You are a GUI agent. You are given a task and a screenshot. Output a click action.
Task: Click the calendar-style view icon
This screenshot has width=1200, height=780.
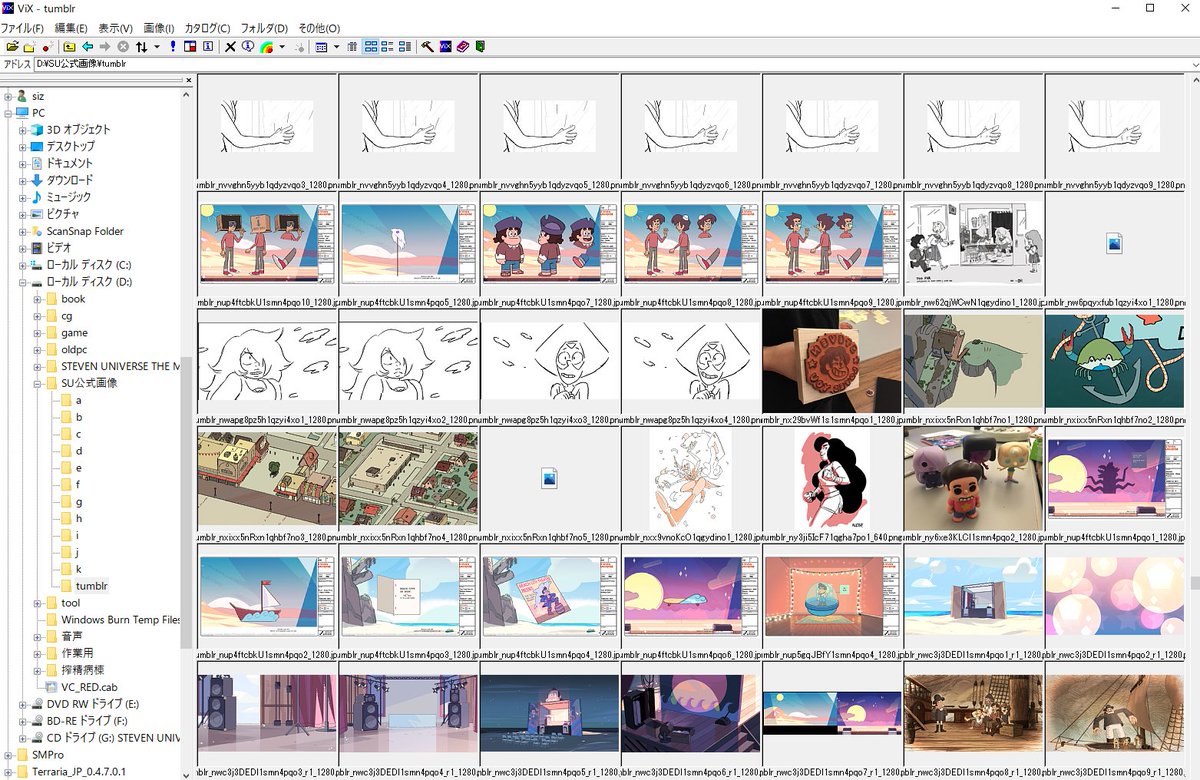[321, 46]
